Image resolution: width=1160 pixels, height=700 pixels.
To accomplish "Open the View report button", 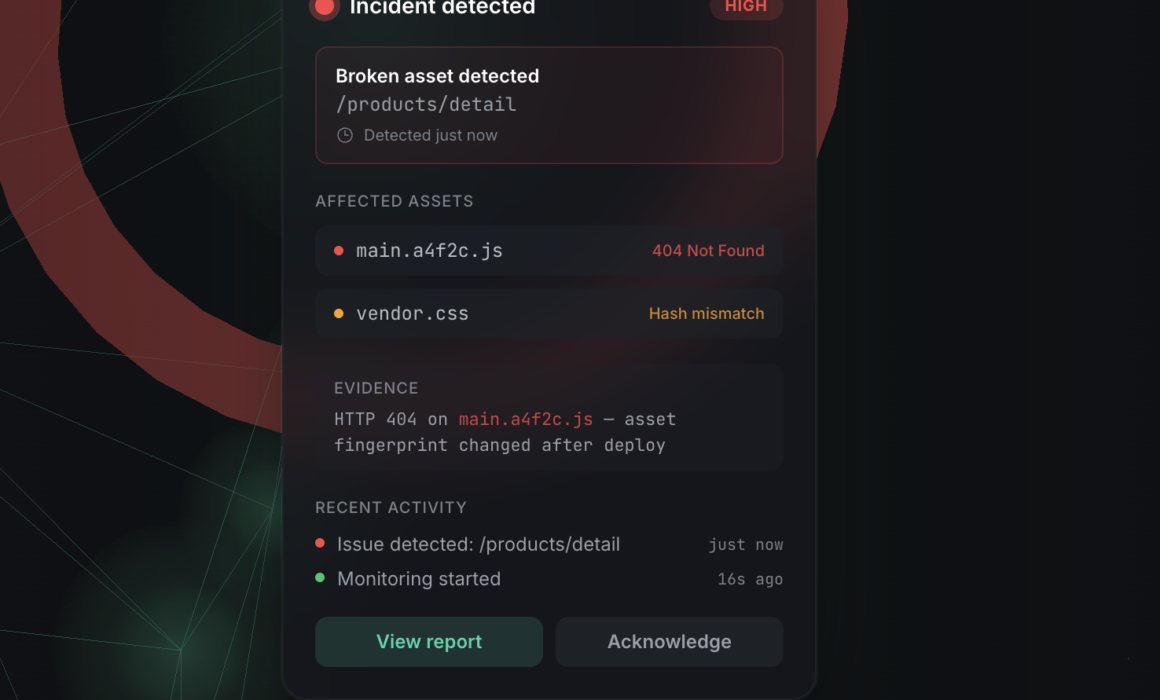I will pos(429,642).
